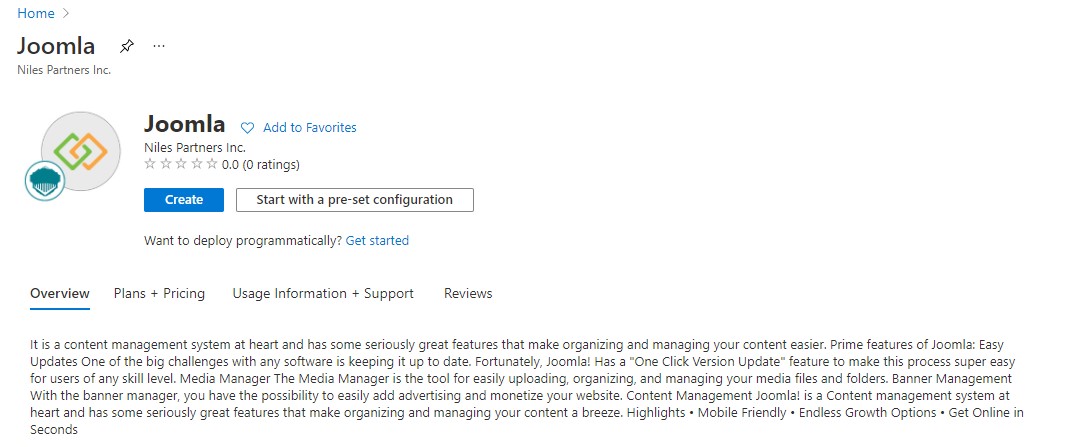Switch to the Plans + Pricing tab
1077x447 pixels.
coord(159,293)
